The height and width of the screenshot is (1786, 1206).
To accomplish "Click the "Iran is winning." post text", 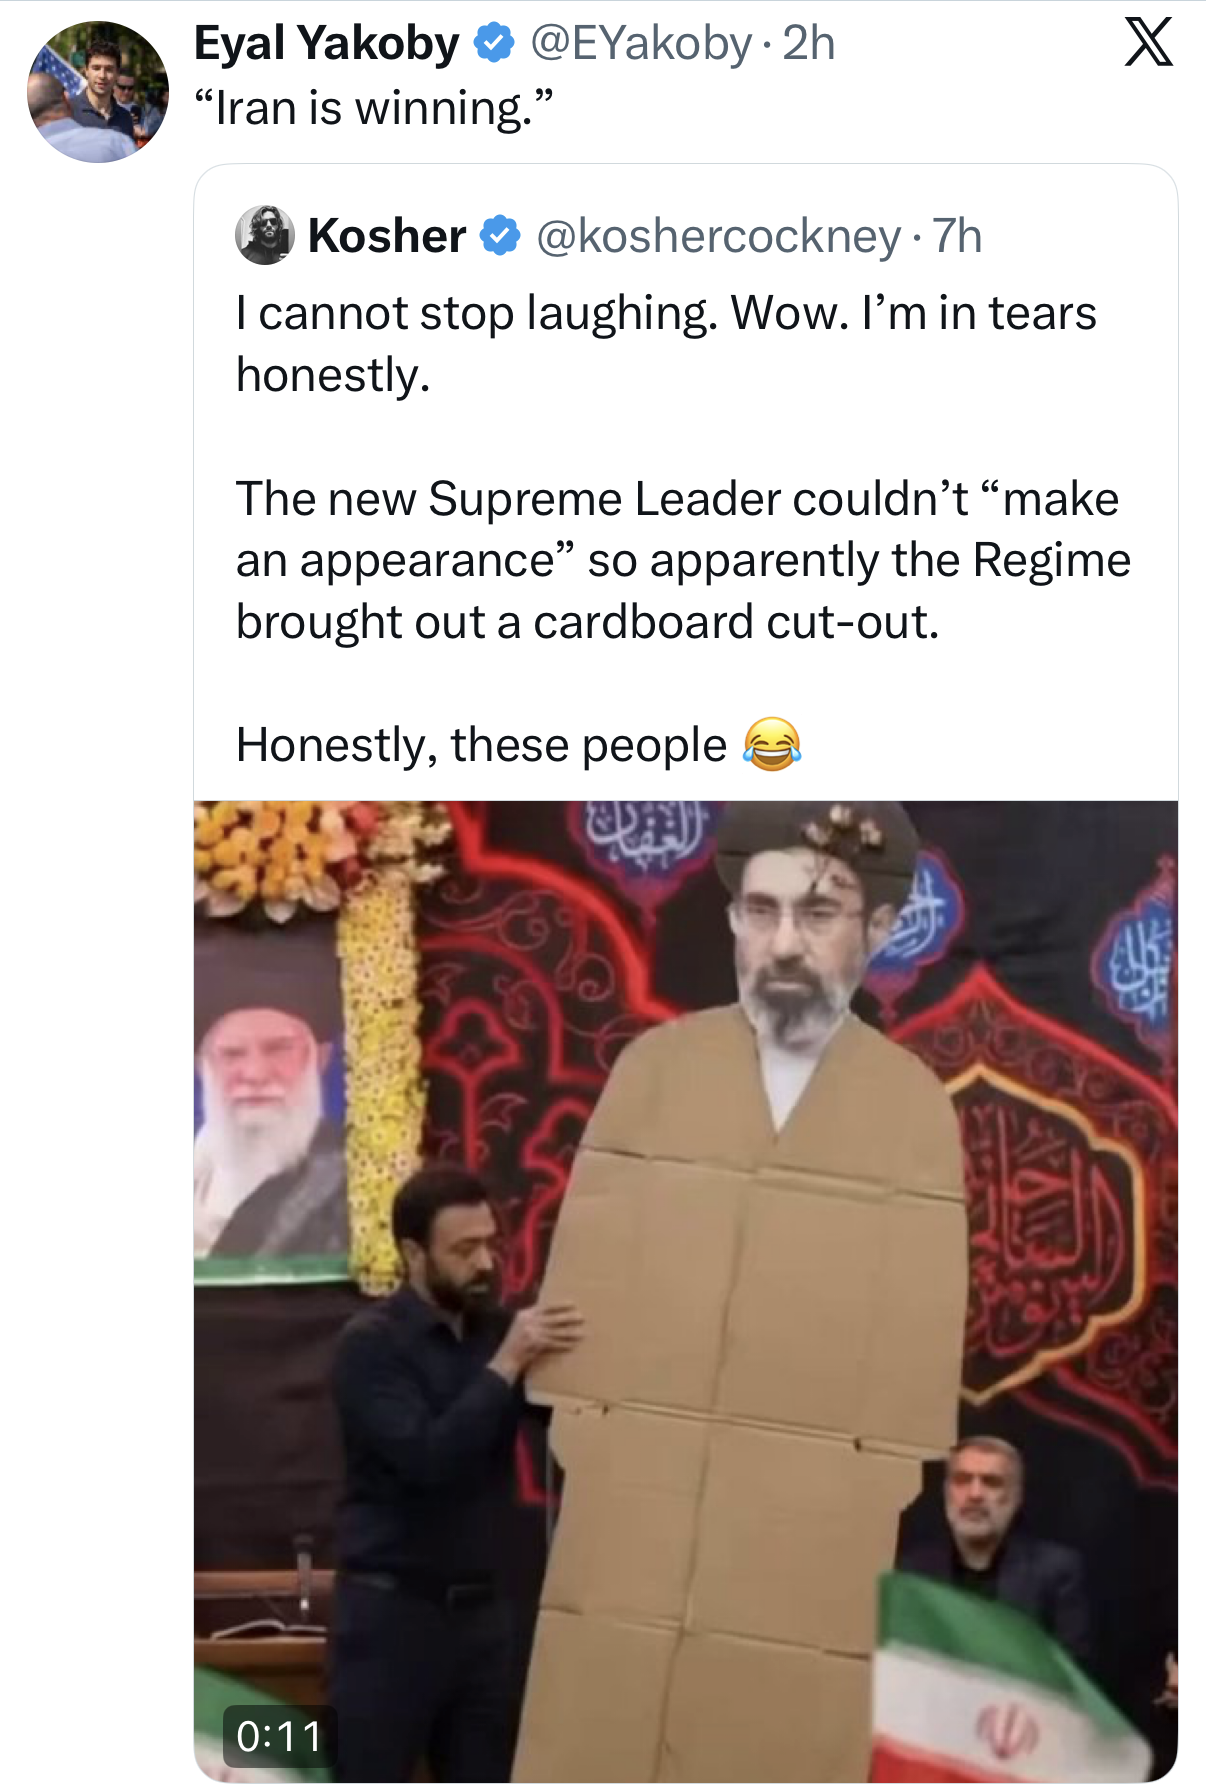I will pos(373,108).
